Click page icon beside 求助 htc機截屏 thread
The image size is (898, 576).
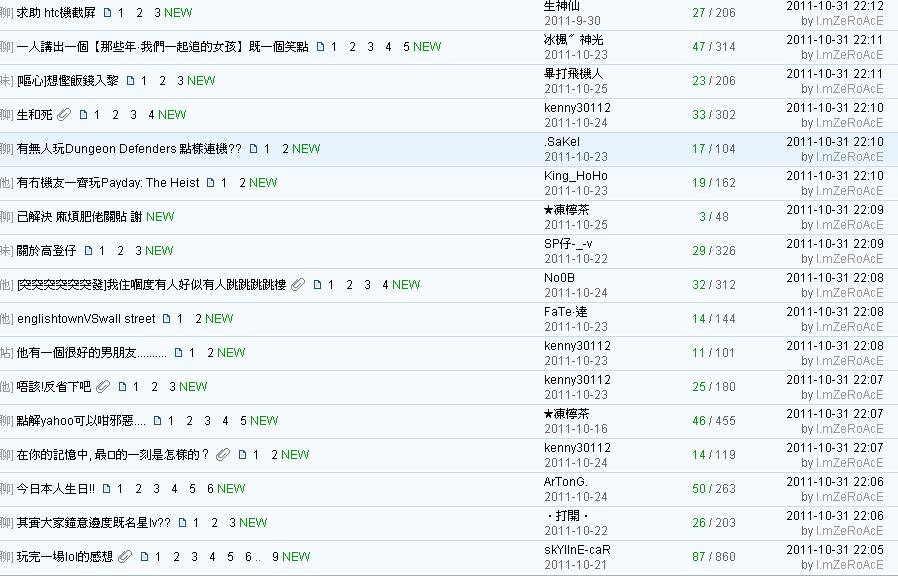tap(107, 13)
